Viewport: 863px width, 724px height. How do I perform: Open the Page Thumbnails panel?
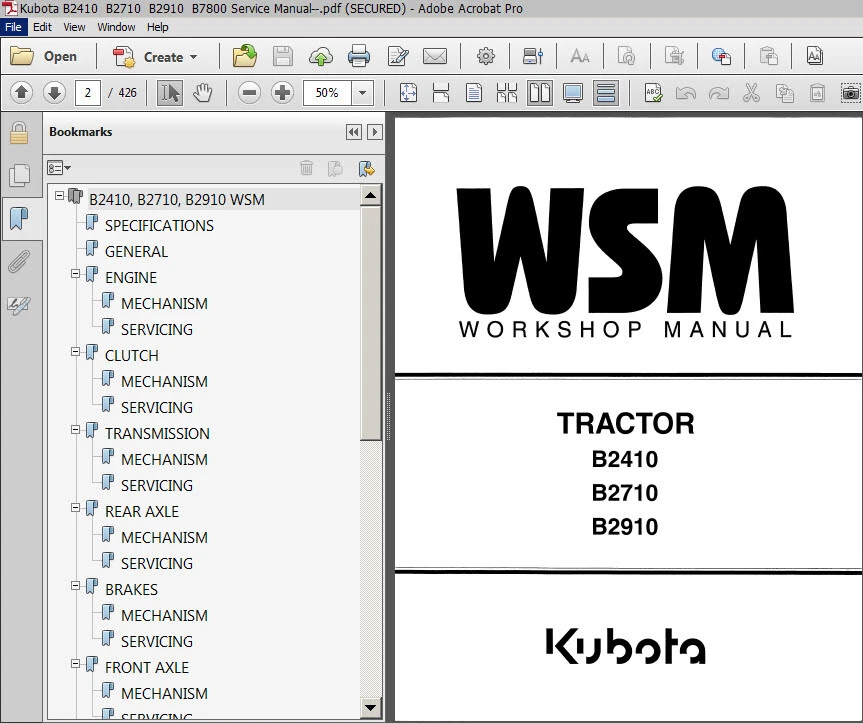click(18, 176)
